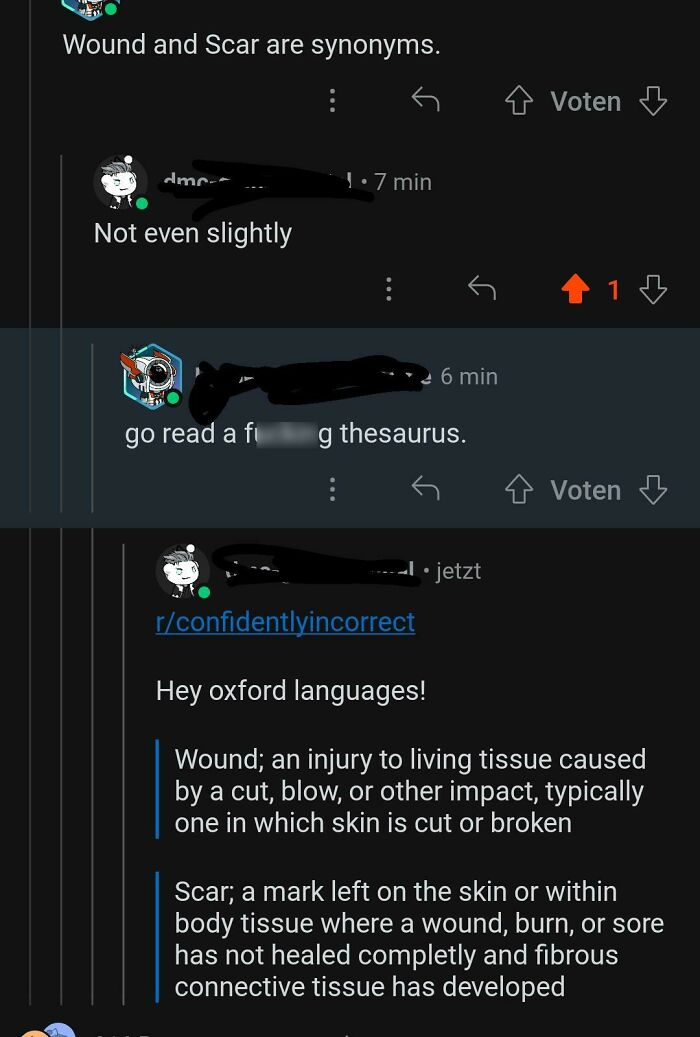
Task: Upvote the 'go read a thesaurus' comment
Action: (519, 490)
